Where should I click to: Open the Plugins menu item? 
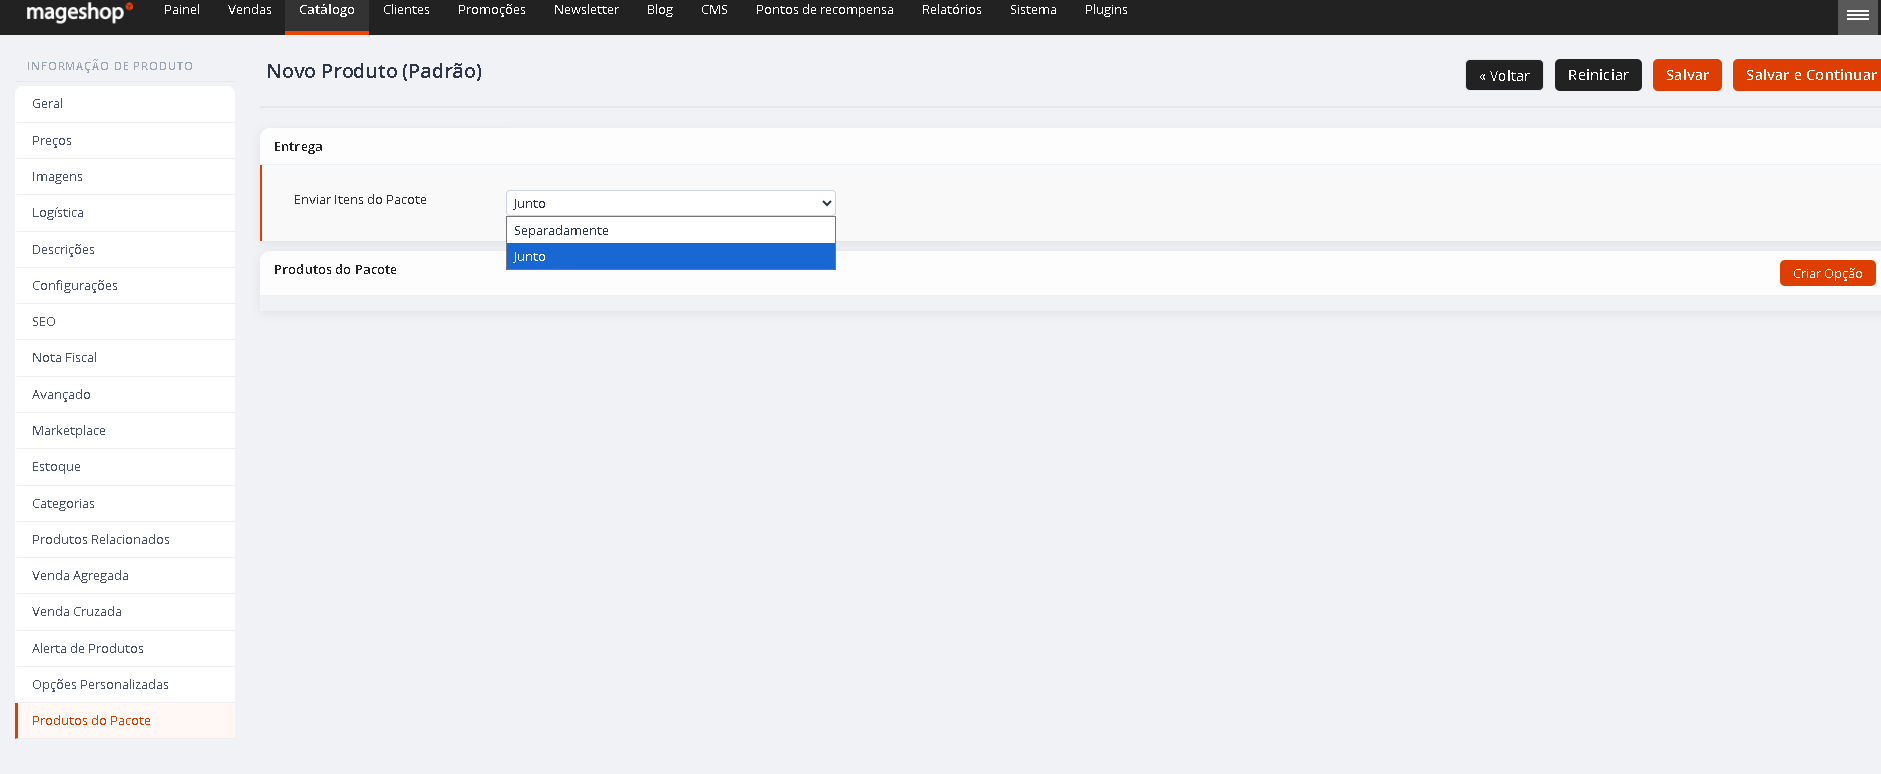[x=1106, y=10]
